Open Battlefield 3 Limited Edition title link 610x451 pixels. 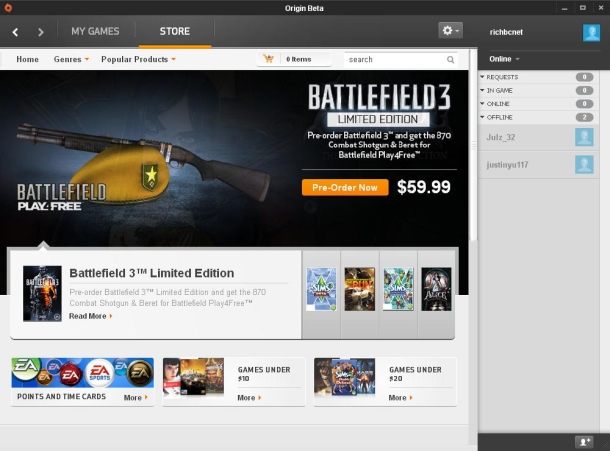152,273
